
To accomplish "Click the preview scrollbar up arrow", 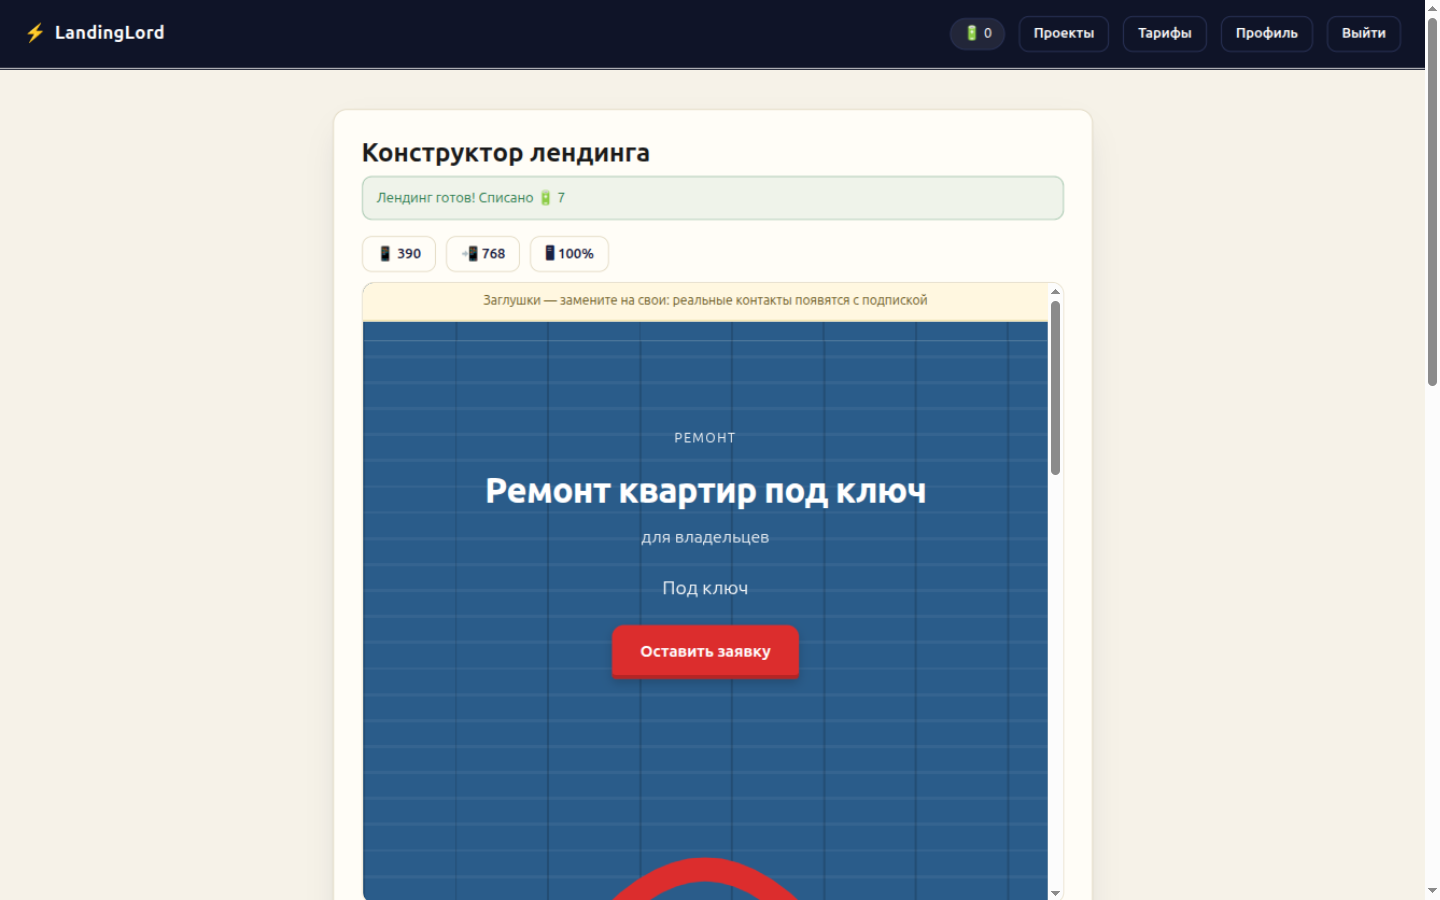I will [x=1055, y=292].
